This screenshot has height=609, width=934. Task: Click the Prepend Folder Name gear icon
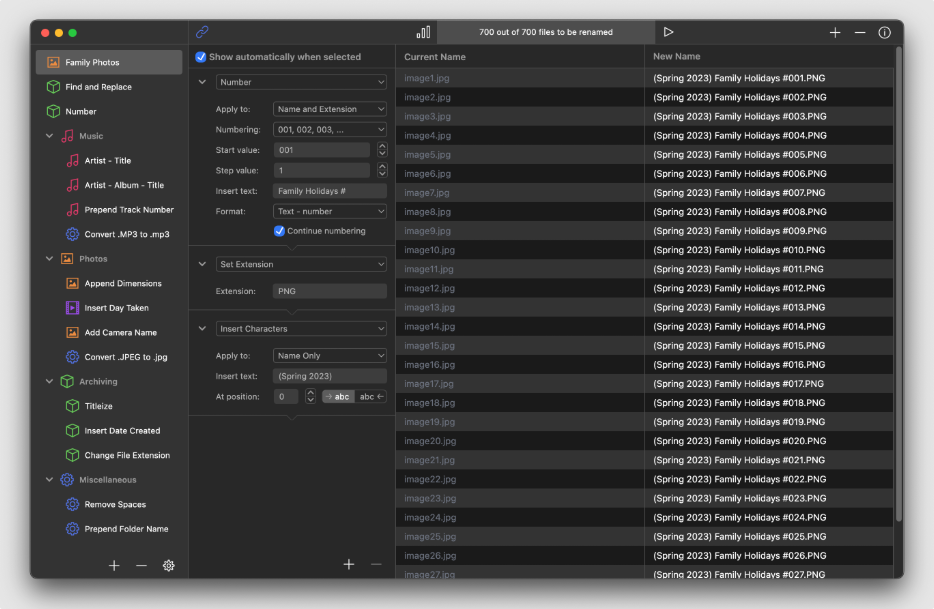[x=73, y=529]
